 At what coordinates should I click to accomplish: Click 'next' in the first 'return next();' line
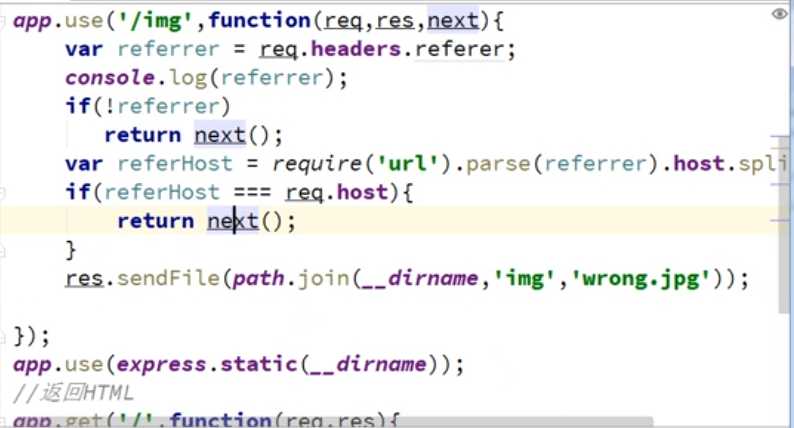[x=220, y=135]
